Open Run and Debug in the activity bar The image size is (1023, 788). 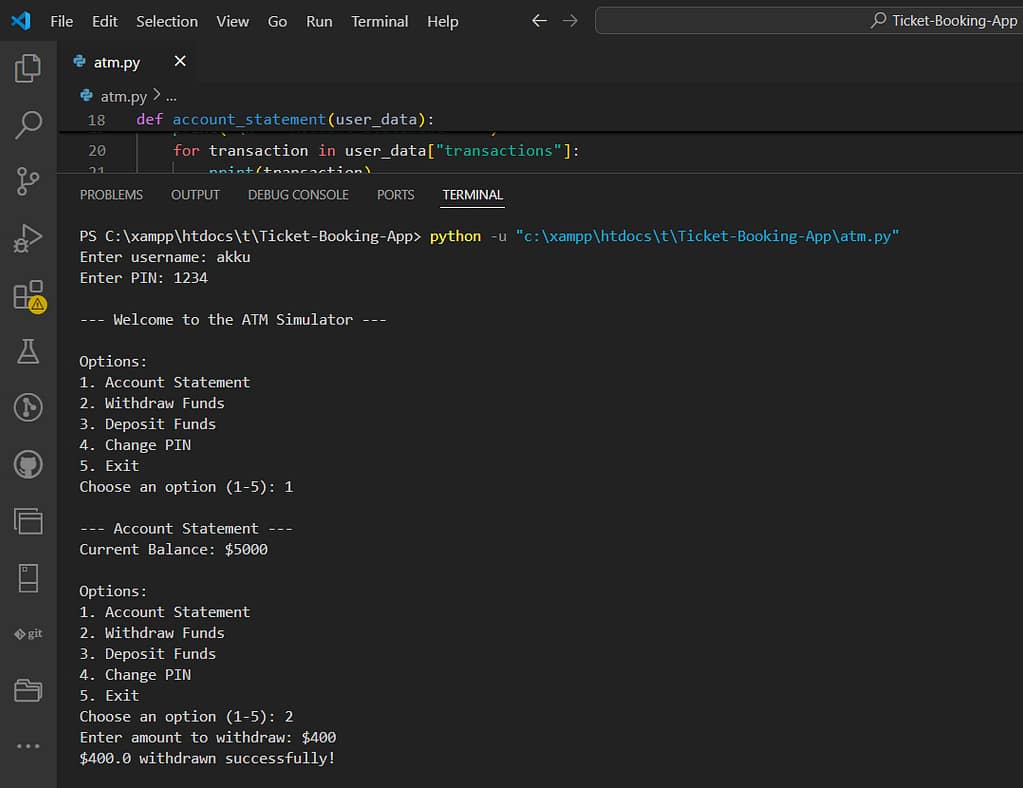tap(27, 238)
